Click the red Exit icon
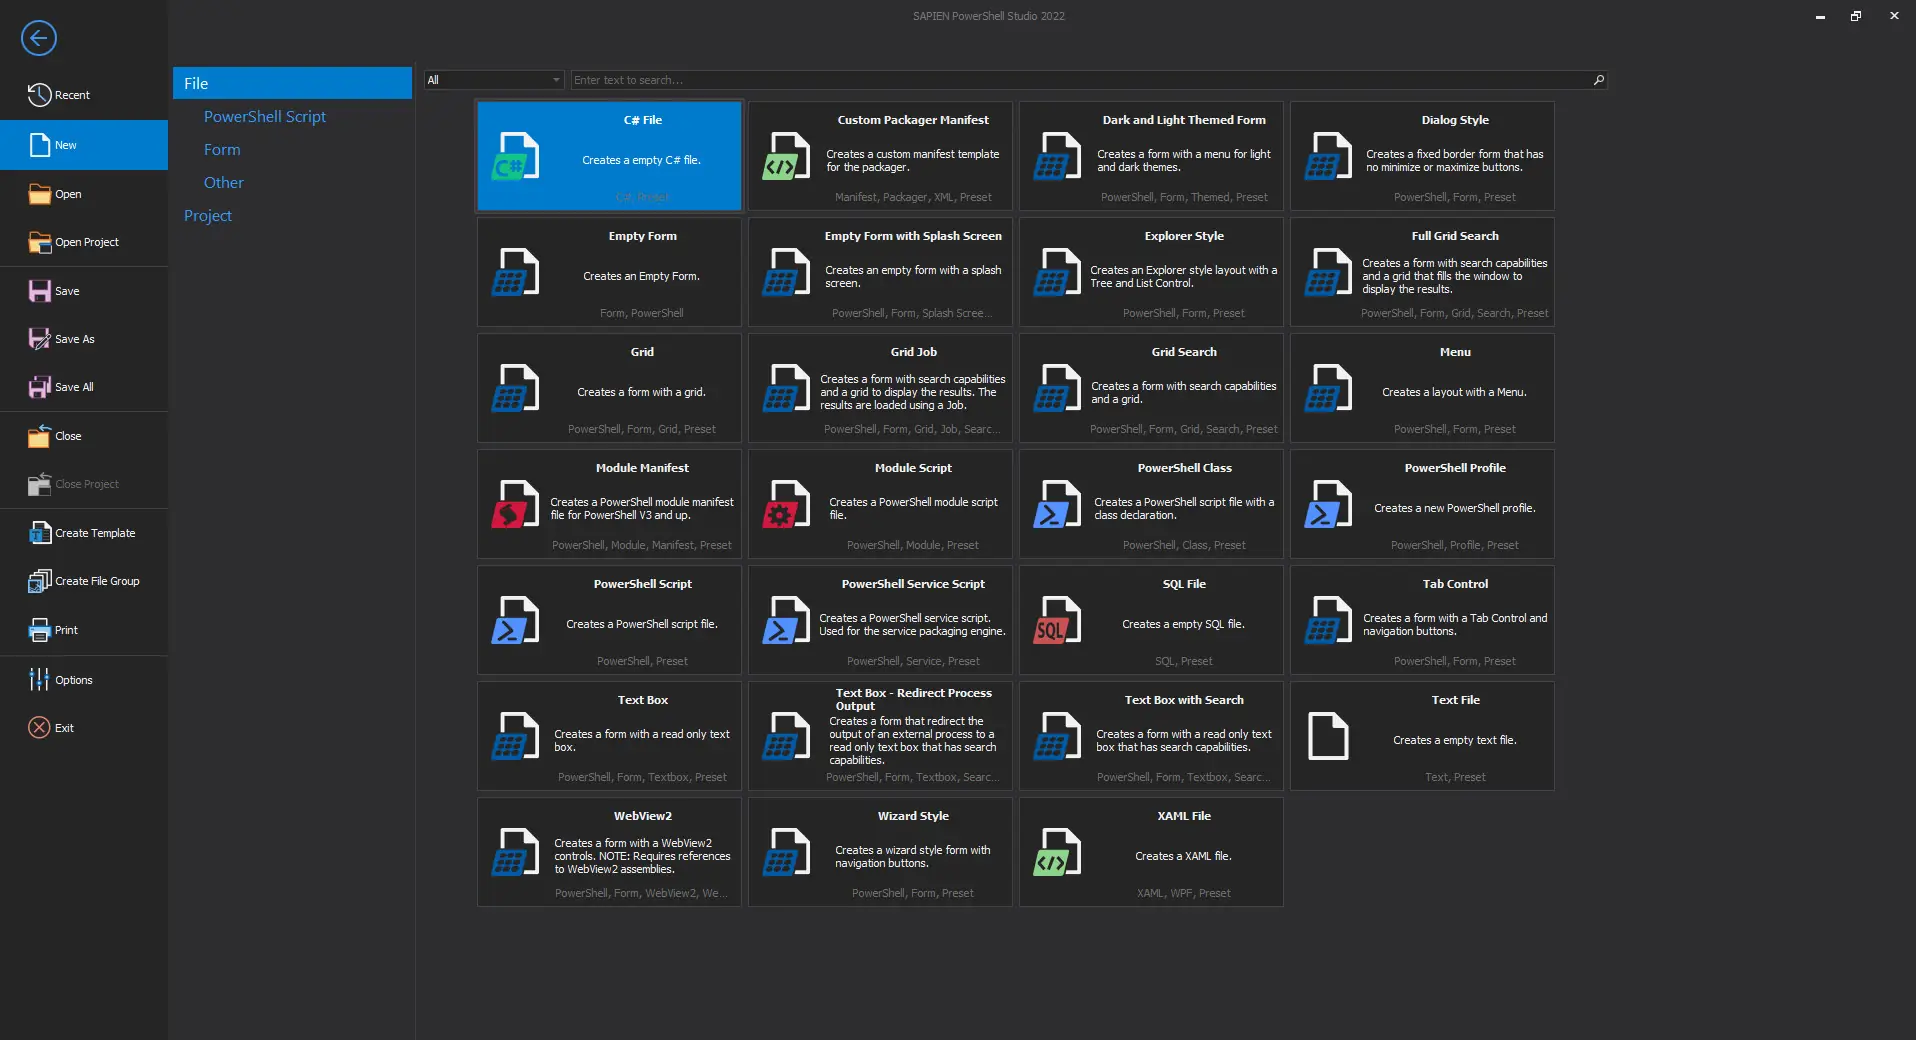Image resolution: width=1916 pixels, height=1040 pixels. click(39, 728)
